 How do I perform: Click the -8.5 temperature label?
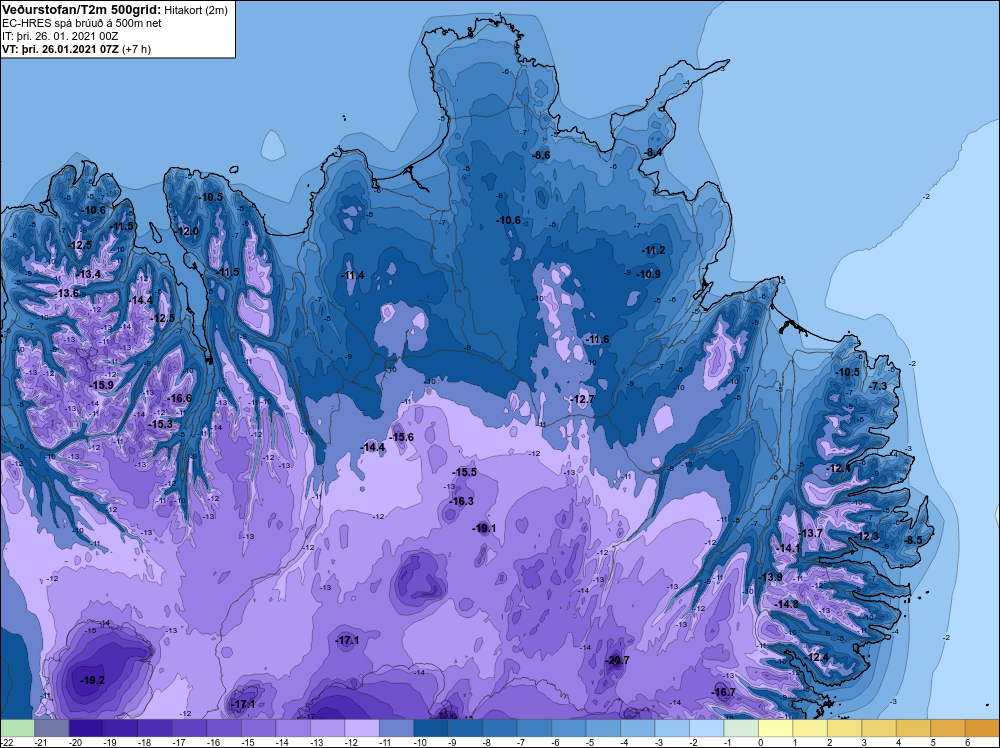[913, 540]
